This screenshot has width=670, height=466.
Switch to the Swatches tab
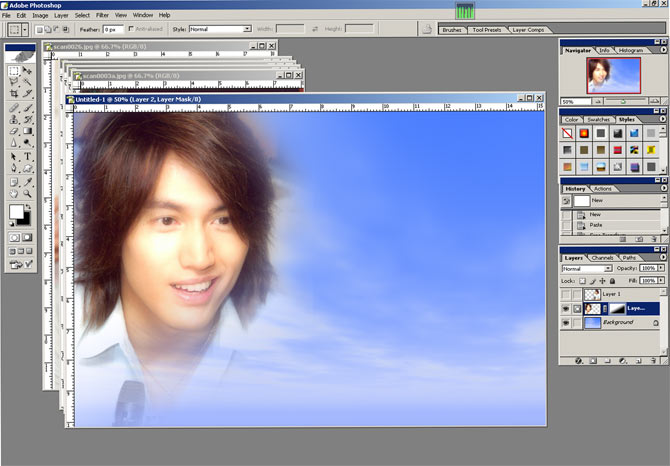pos(598,120)
